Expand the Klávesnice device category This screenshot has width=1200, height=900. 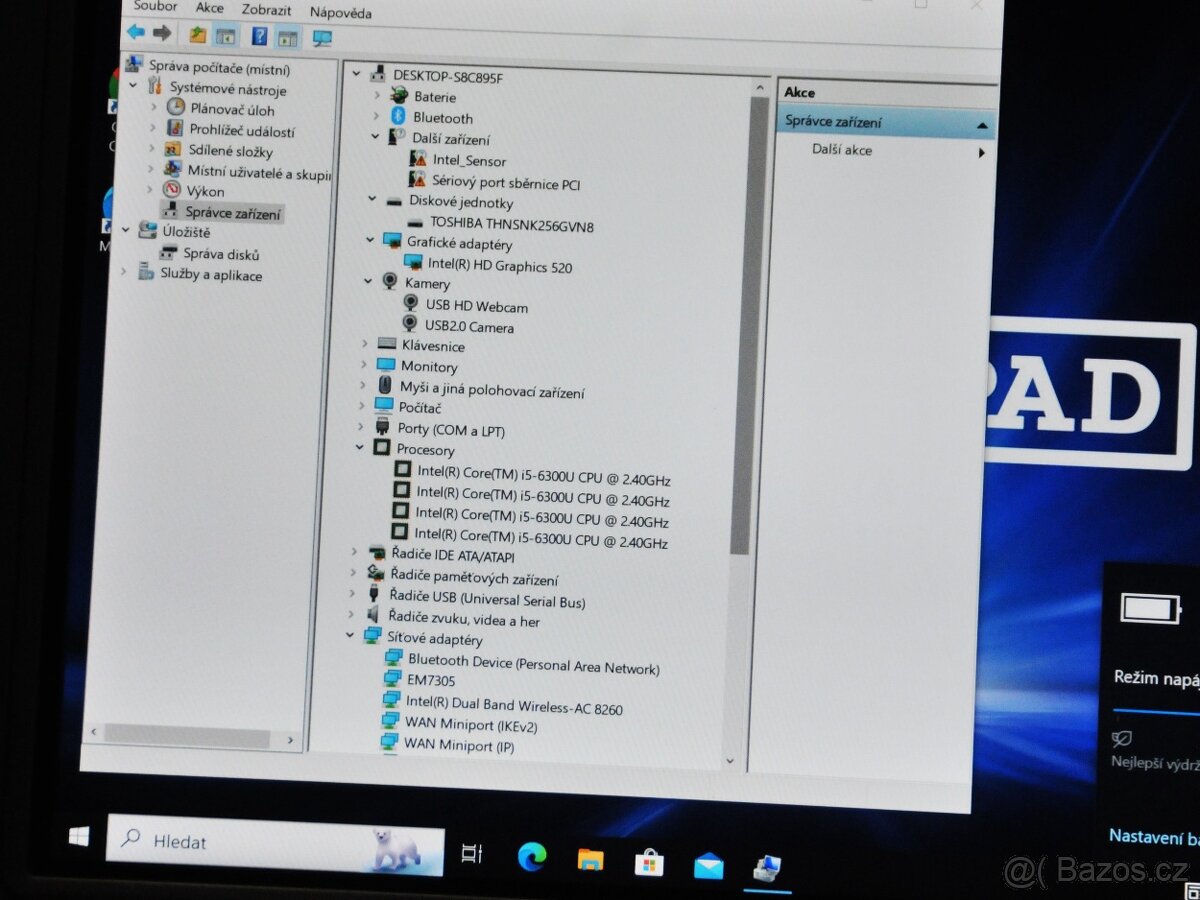(365, 343)
